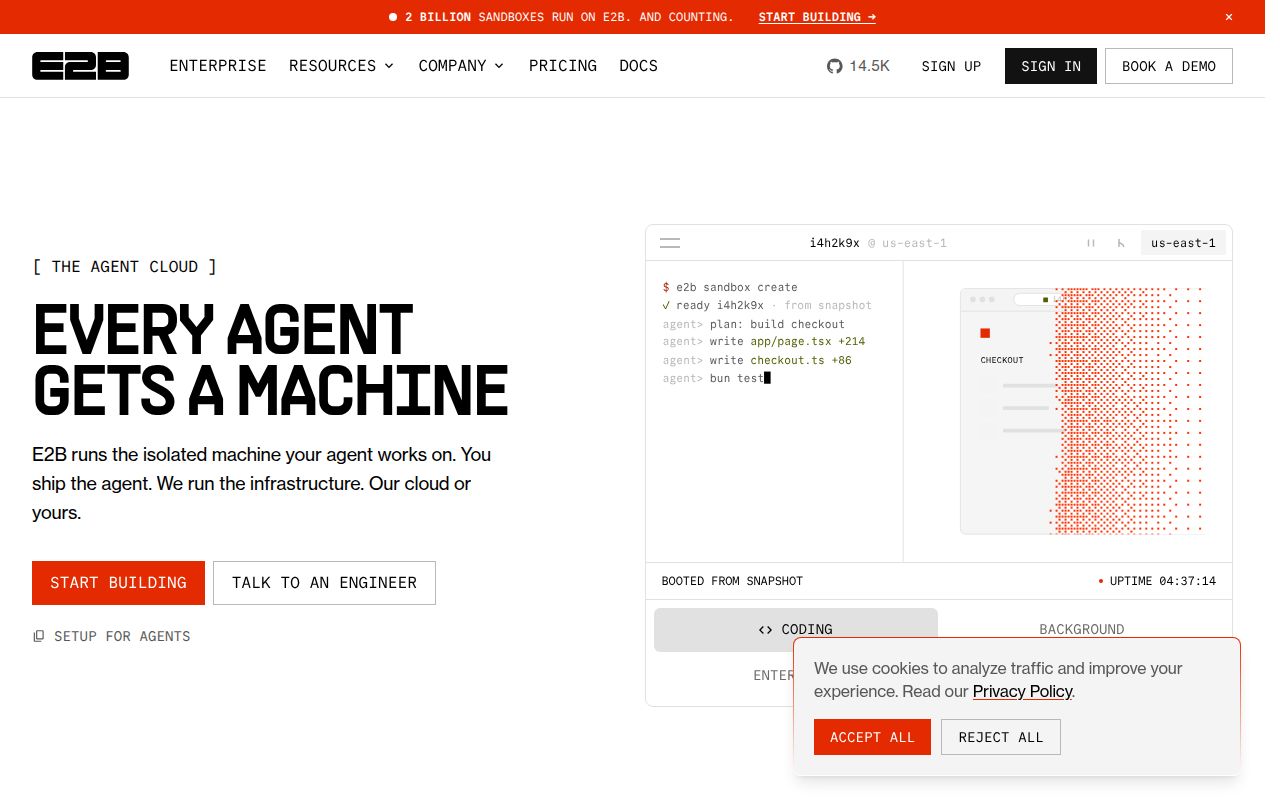The width and height of the screenshot is (1280, 800).
Task: Open the Enterprise nav item
Action: pos(218,66)
